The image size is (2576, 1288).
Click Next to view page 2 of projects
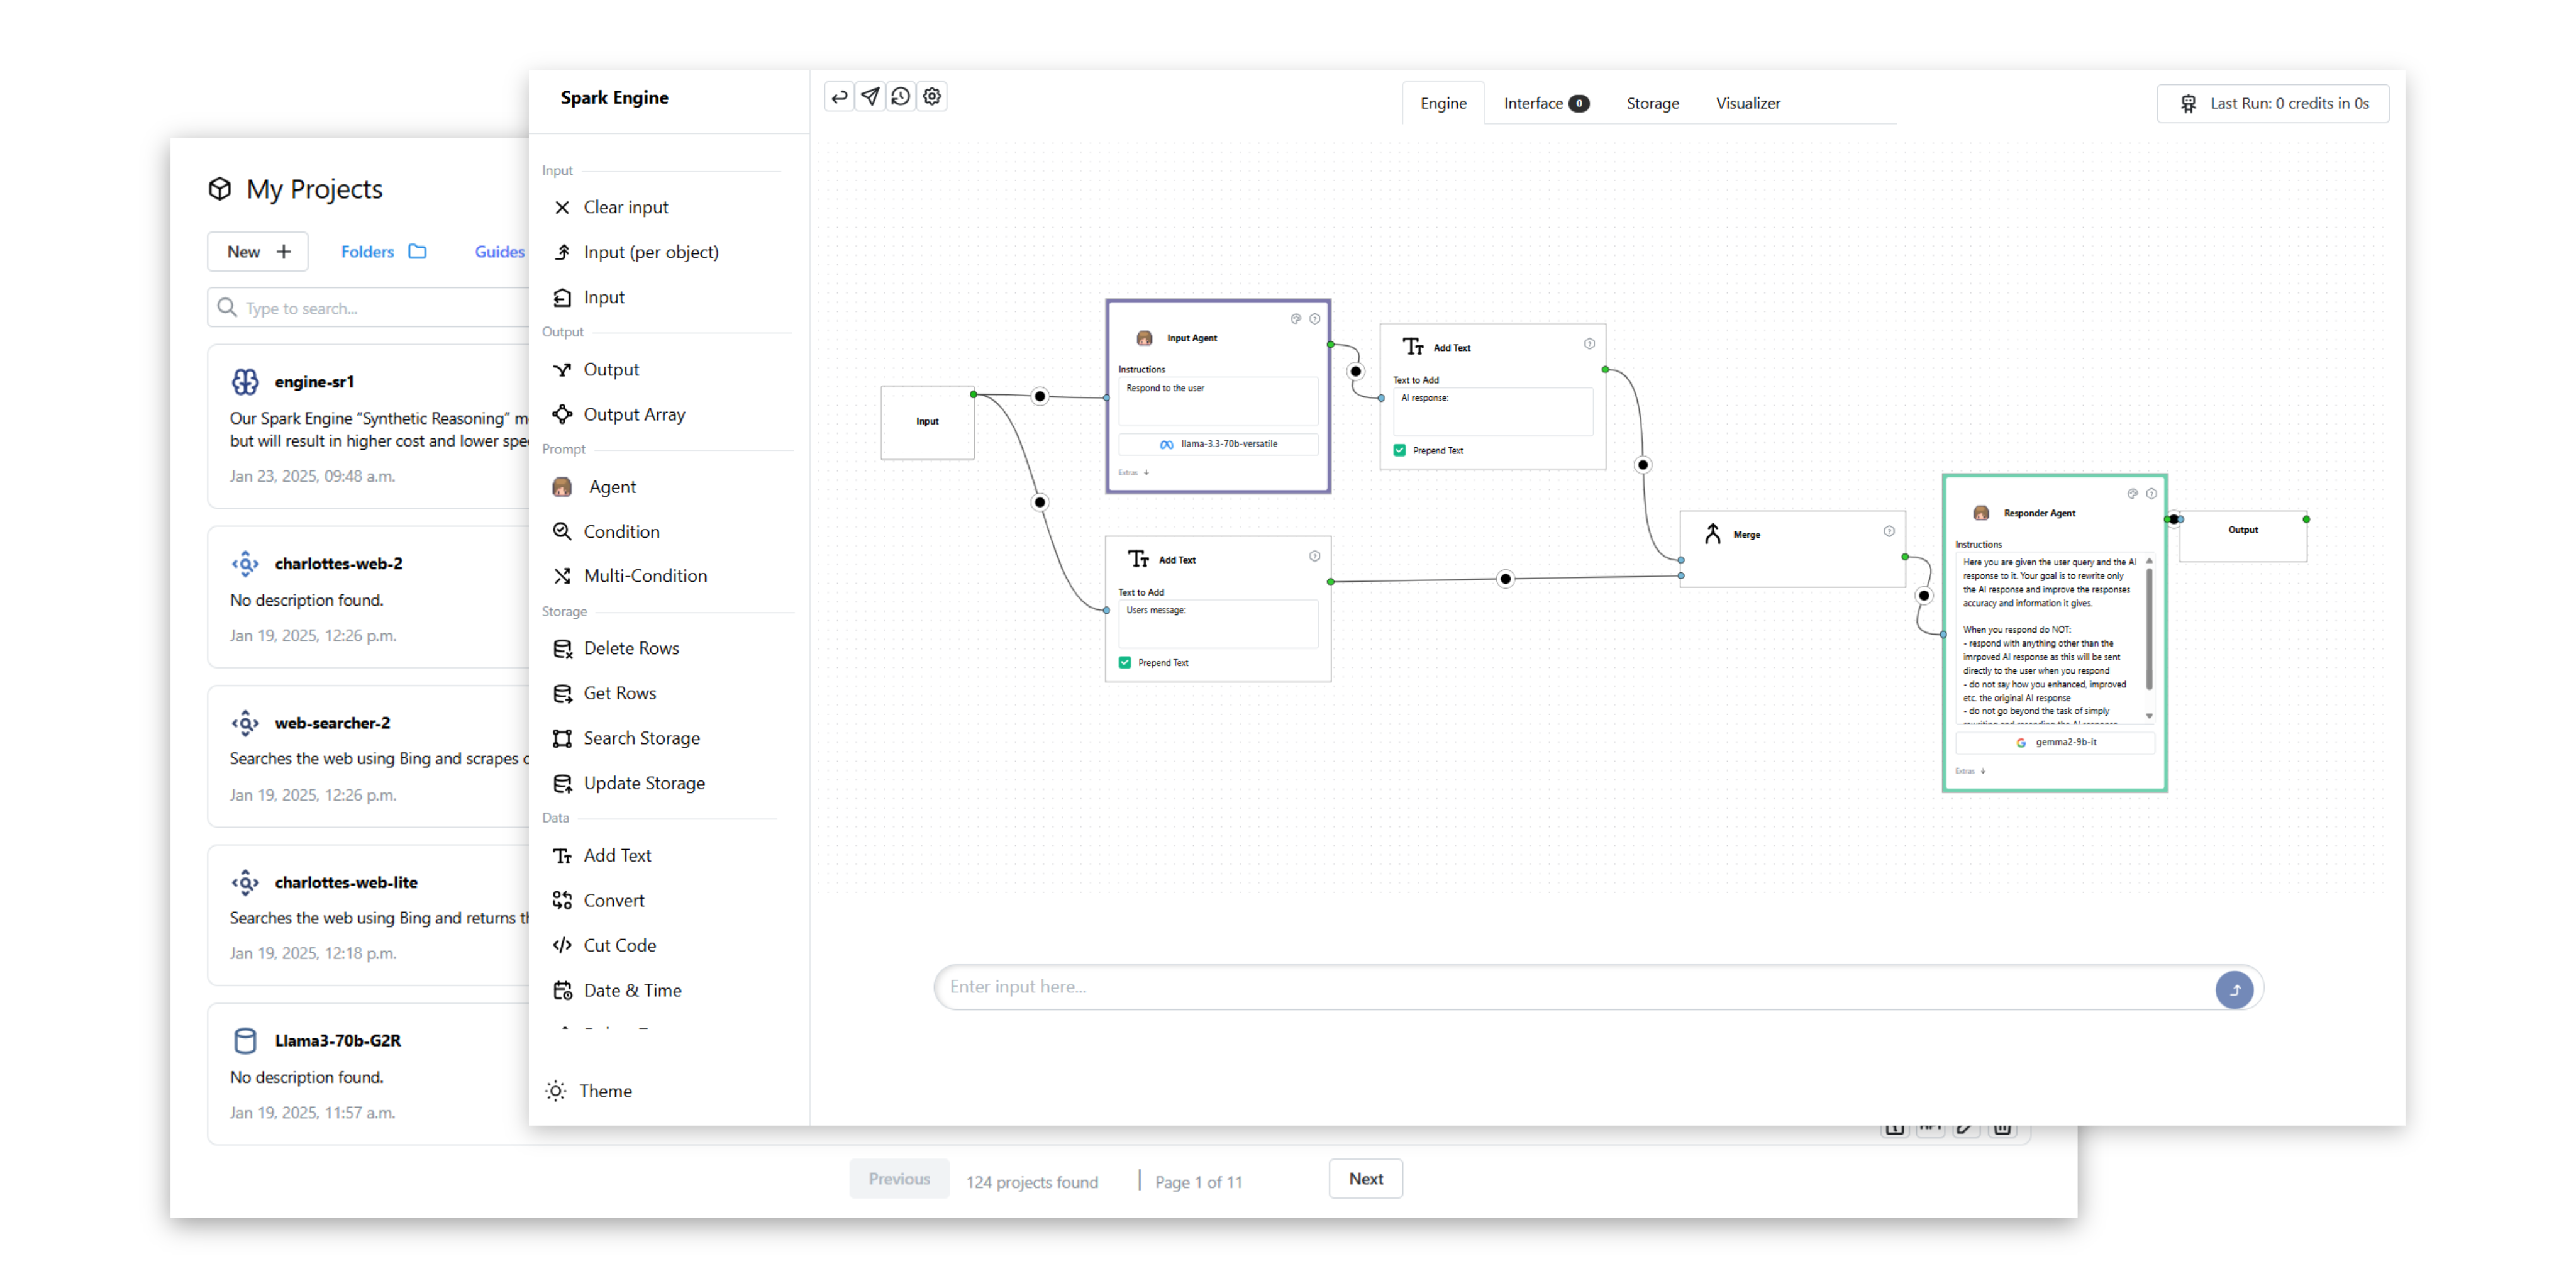pyautogui.click(x=1365, y=1178)
